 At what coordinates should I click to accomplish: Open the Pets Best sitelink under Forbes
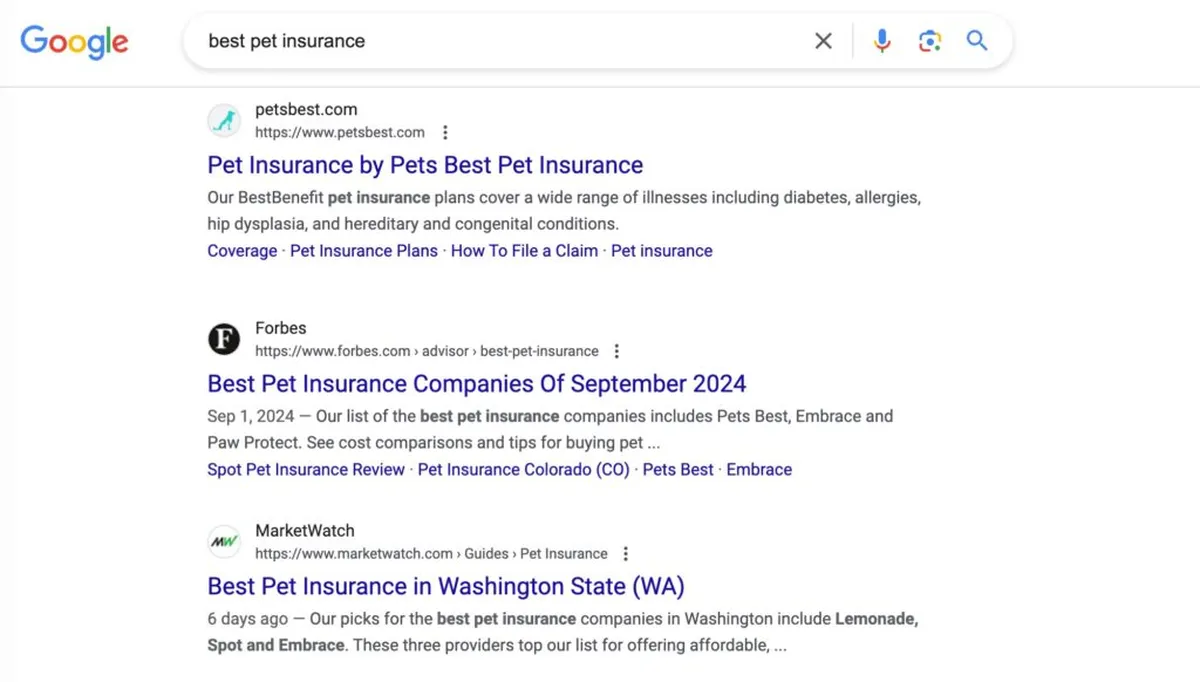(x=678, y=469)
